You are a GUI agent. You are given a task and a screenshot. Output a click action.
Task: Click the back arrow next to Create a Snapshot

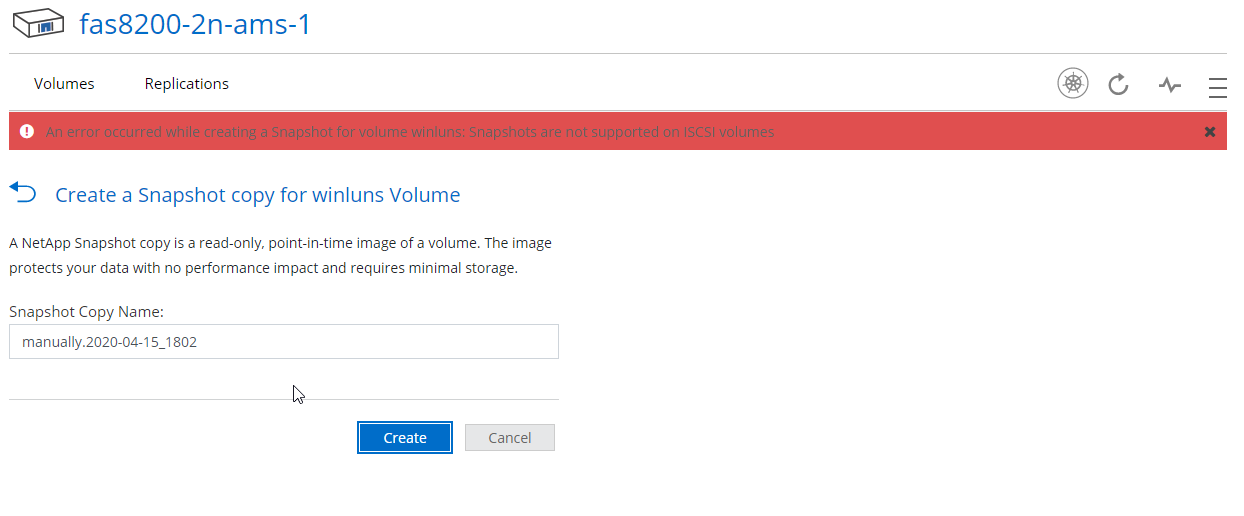coord(23,192)
